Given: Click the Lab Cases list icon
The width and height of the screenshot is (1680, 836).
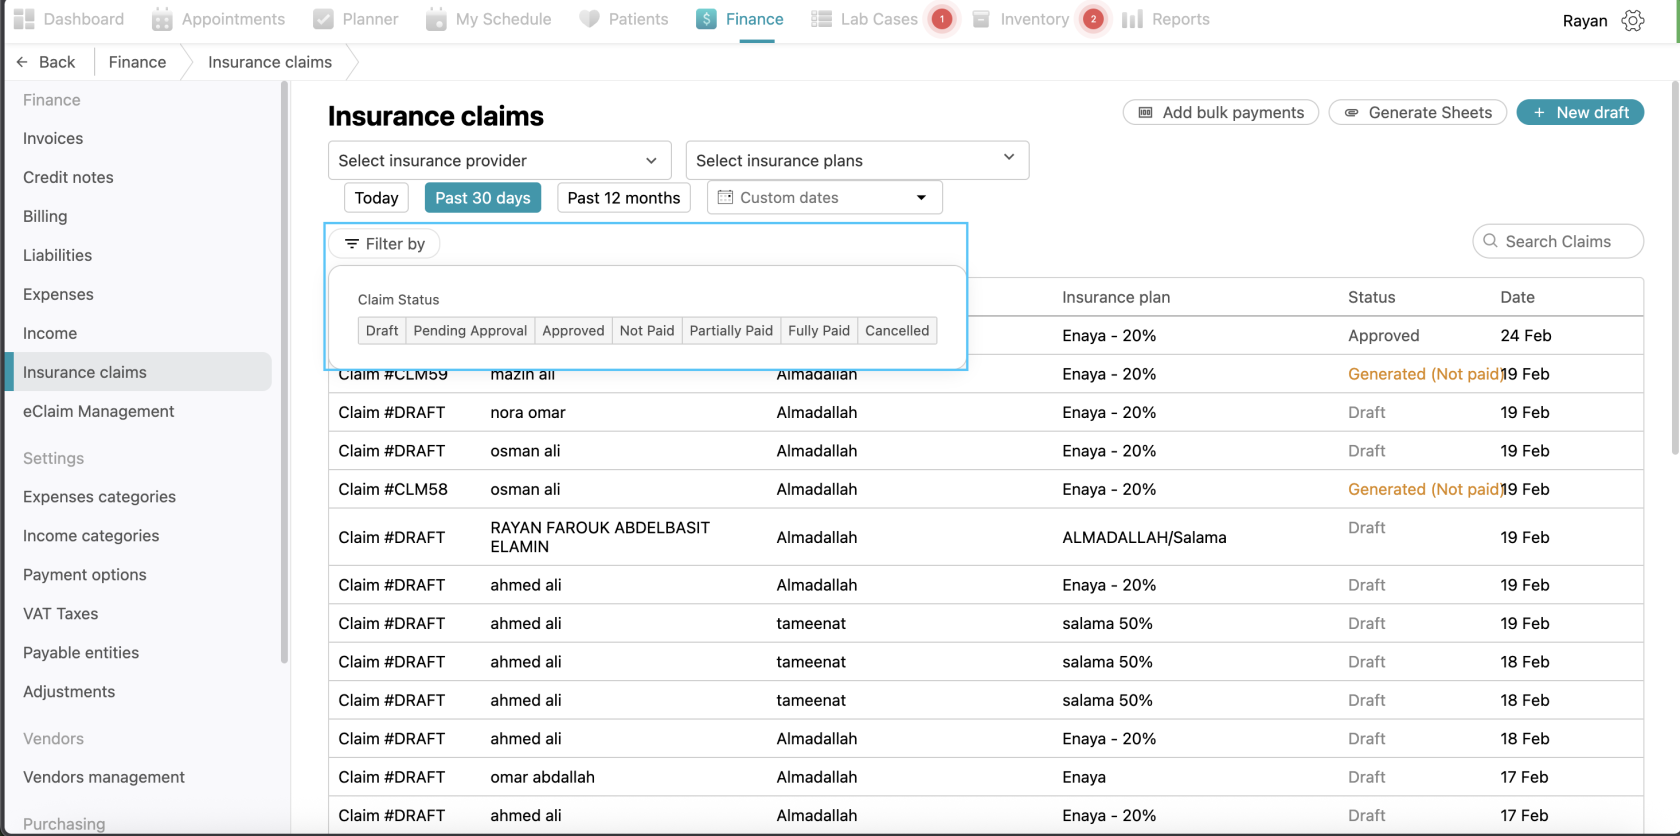Looking at the screenshot, I should tap(821, 19).
